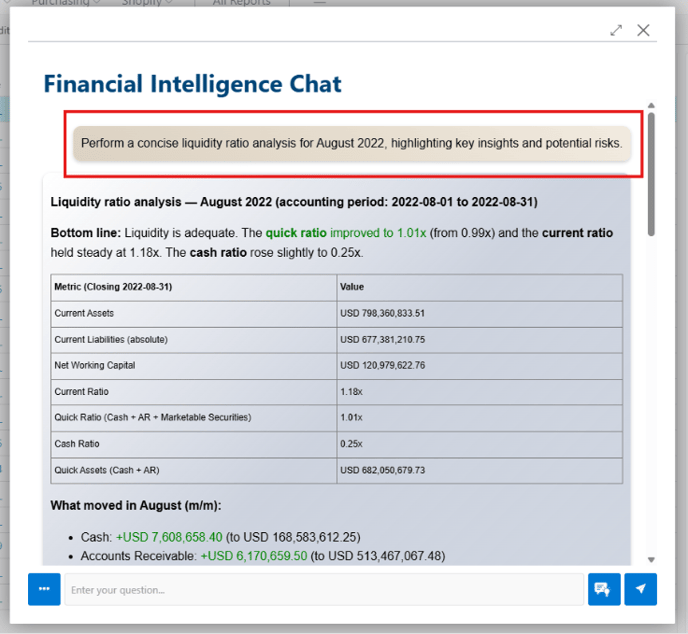
Task: Click the chat bubbles icon button
Action: [x=603, y=590]
